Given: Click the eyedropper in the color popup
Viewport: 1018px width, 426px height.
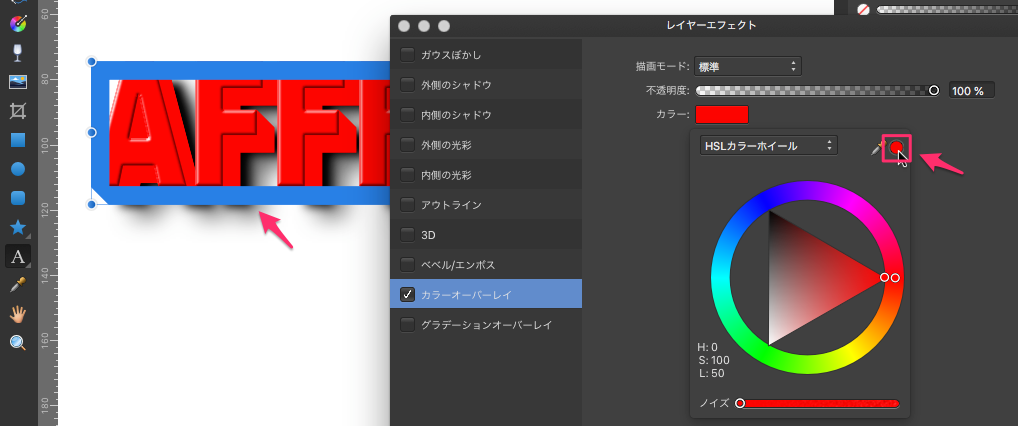Looking at the screenshot, I should point(878,148).
